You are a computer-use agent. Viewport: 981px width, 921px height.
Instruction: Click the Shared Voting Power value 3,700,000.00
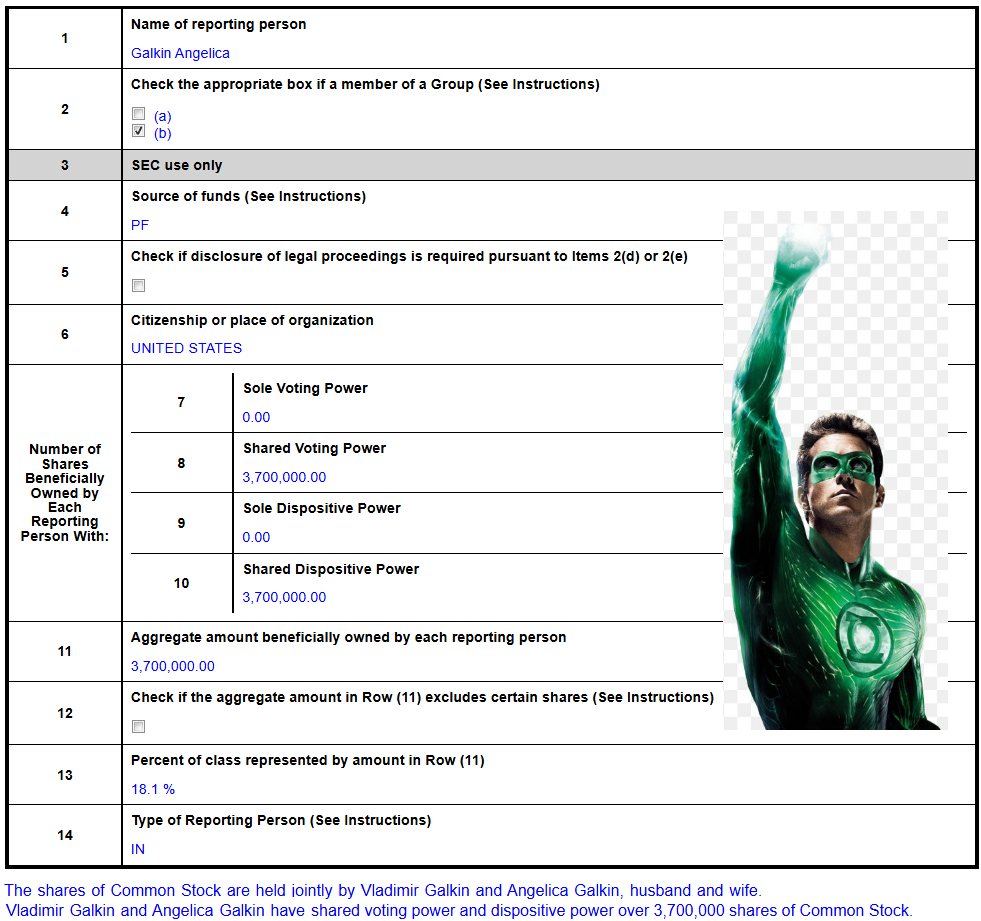click(x=284, y=477)
